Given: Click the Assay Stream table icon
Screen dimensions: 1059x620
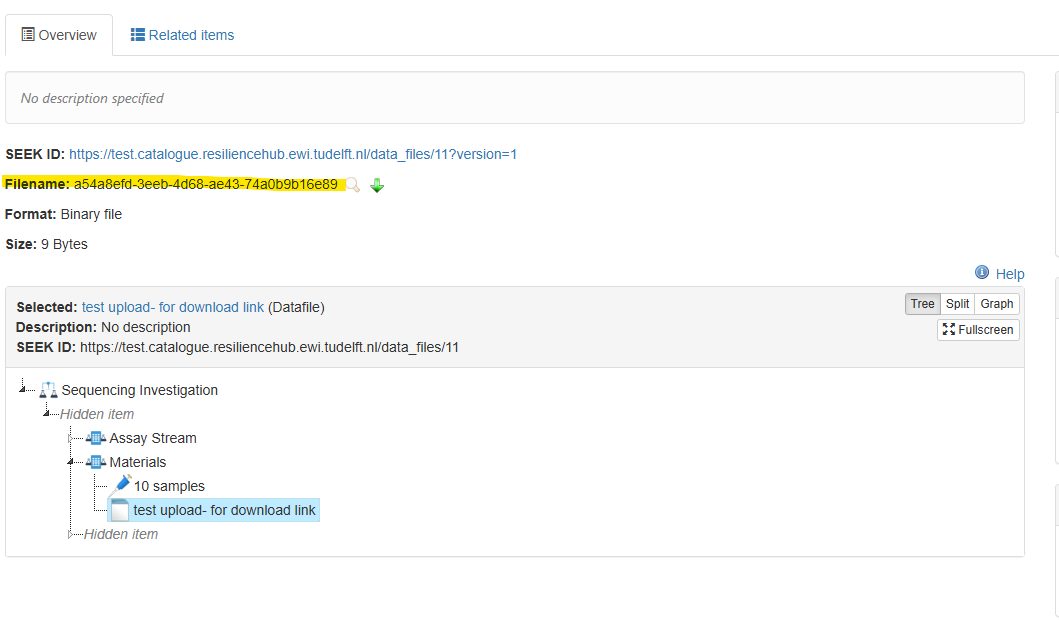Looking at the screenshot, I should coord(96,438).
